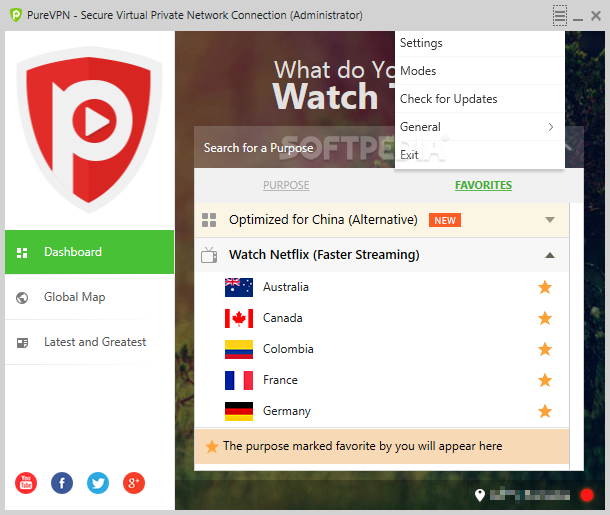The image size is (610, 515).
Task: Toggle favorite star for France
Action: pos(545,380)
